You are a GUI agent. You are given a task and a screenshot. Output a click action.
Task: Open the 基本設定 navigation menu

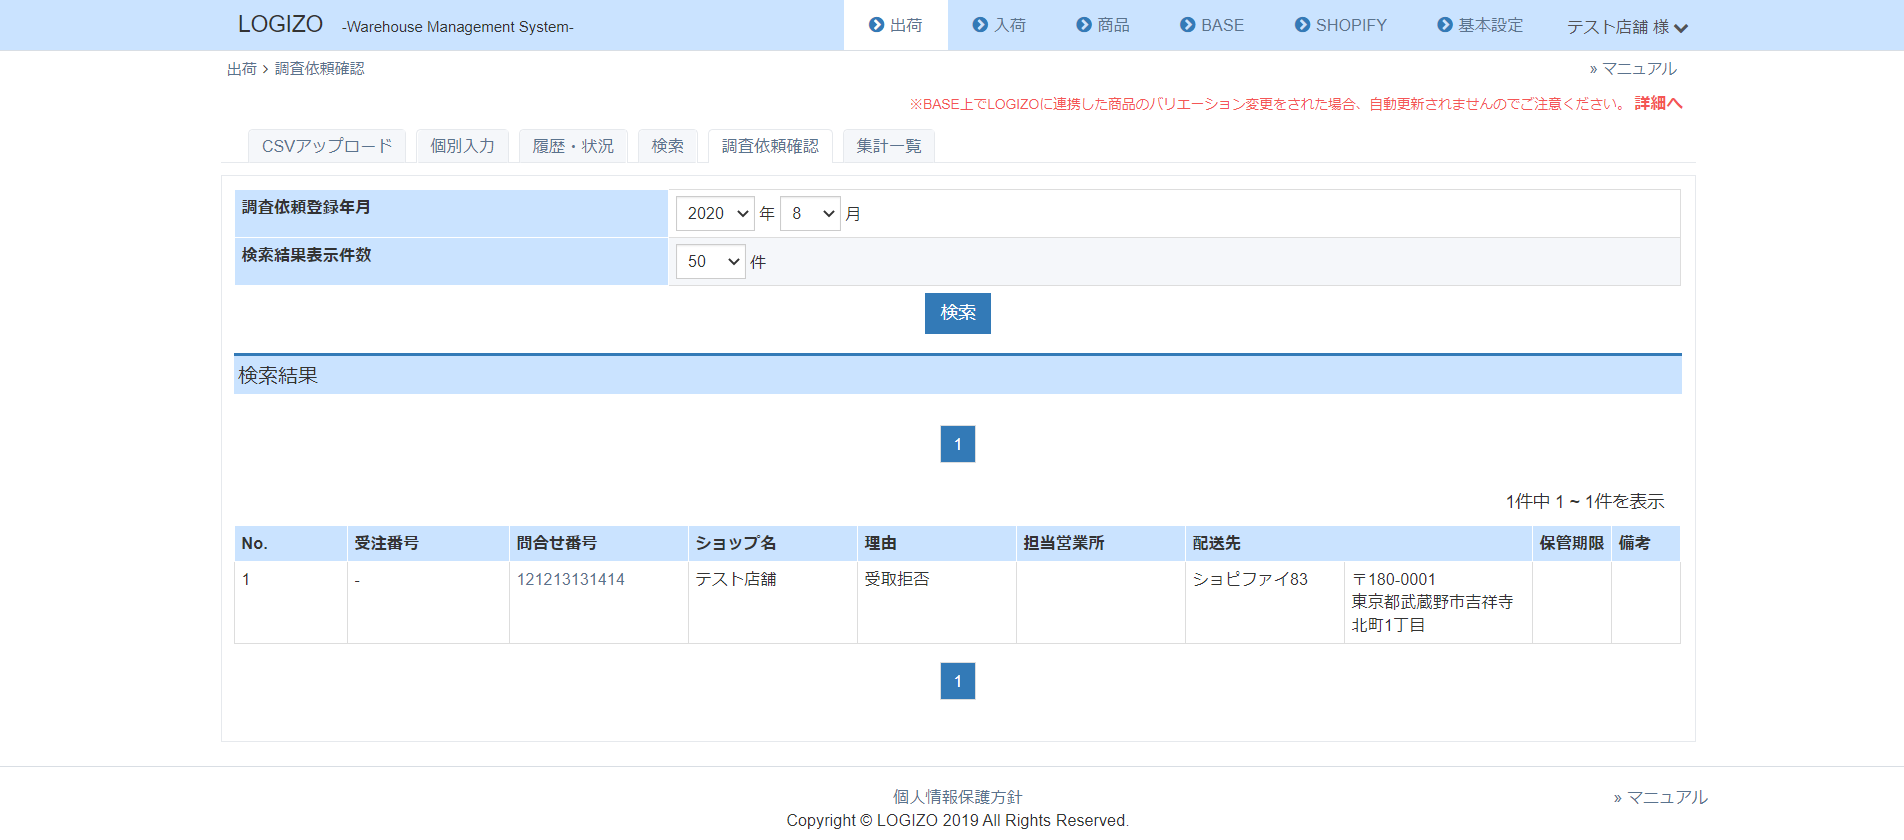coord(1480,25)
